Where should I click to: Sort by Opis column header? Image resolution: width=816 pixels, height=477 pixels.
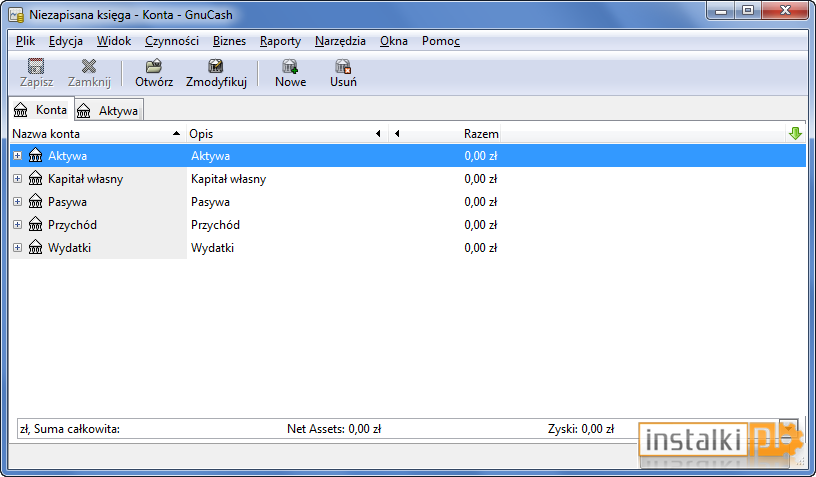coord(287,134)
